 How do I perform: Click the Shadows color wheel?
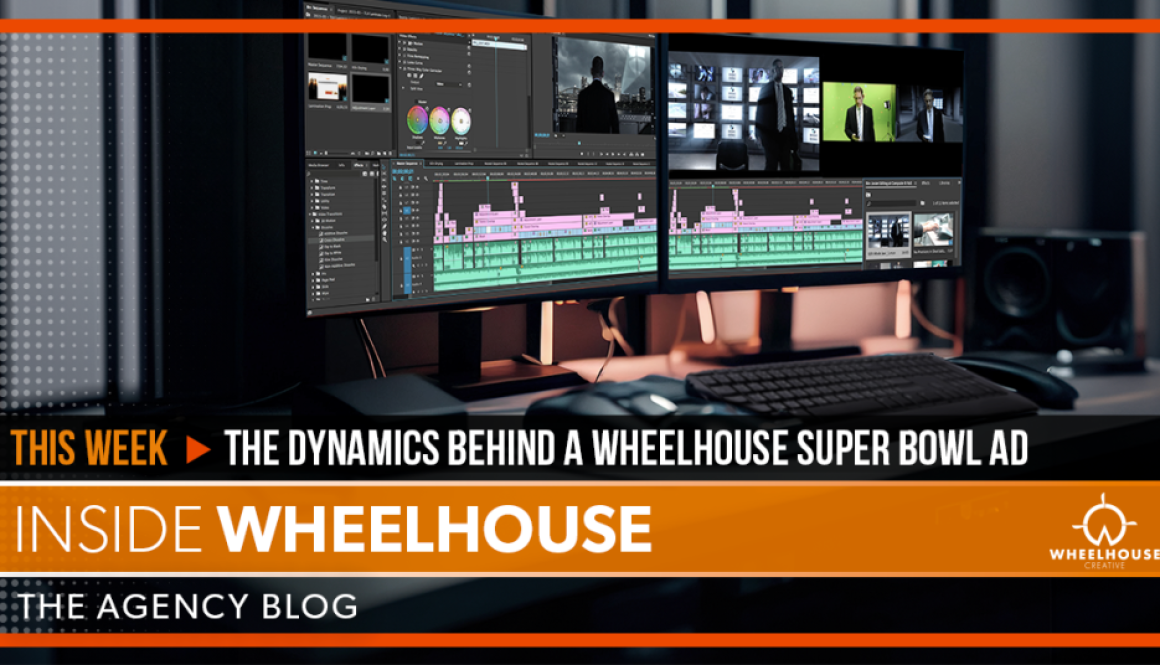(417, 120)
